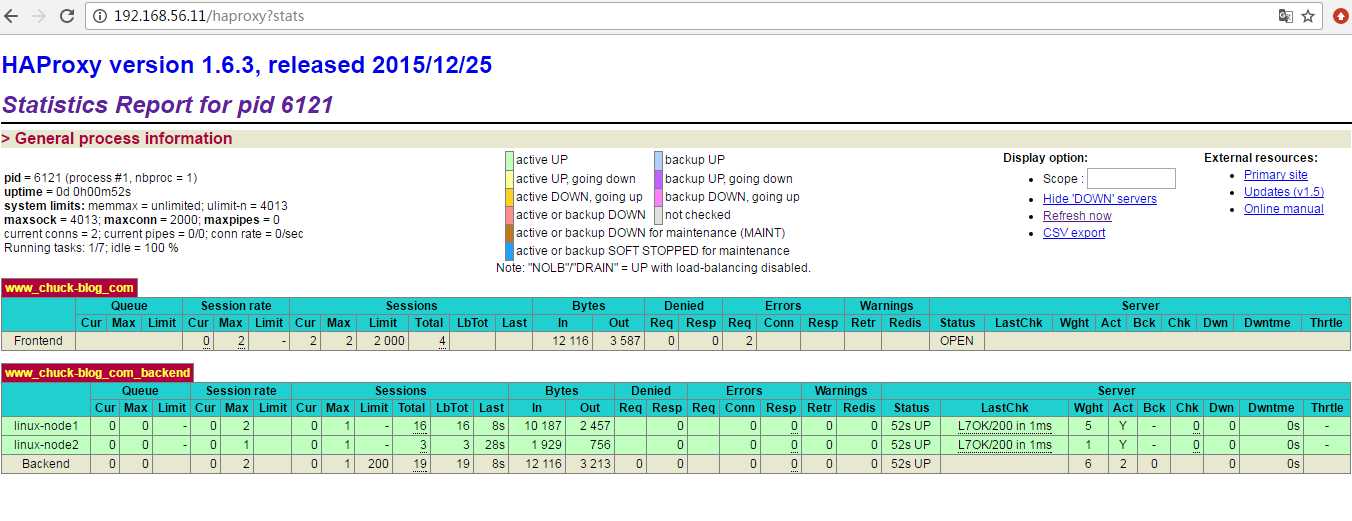Screen dimensions: 1352x521
Task: Click into the Scope text field
Action: (x=1131, y=179)
